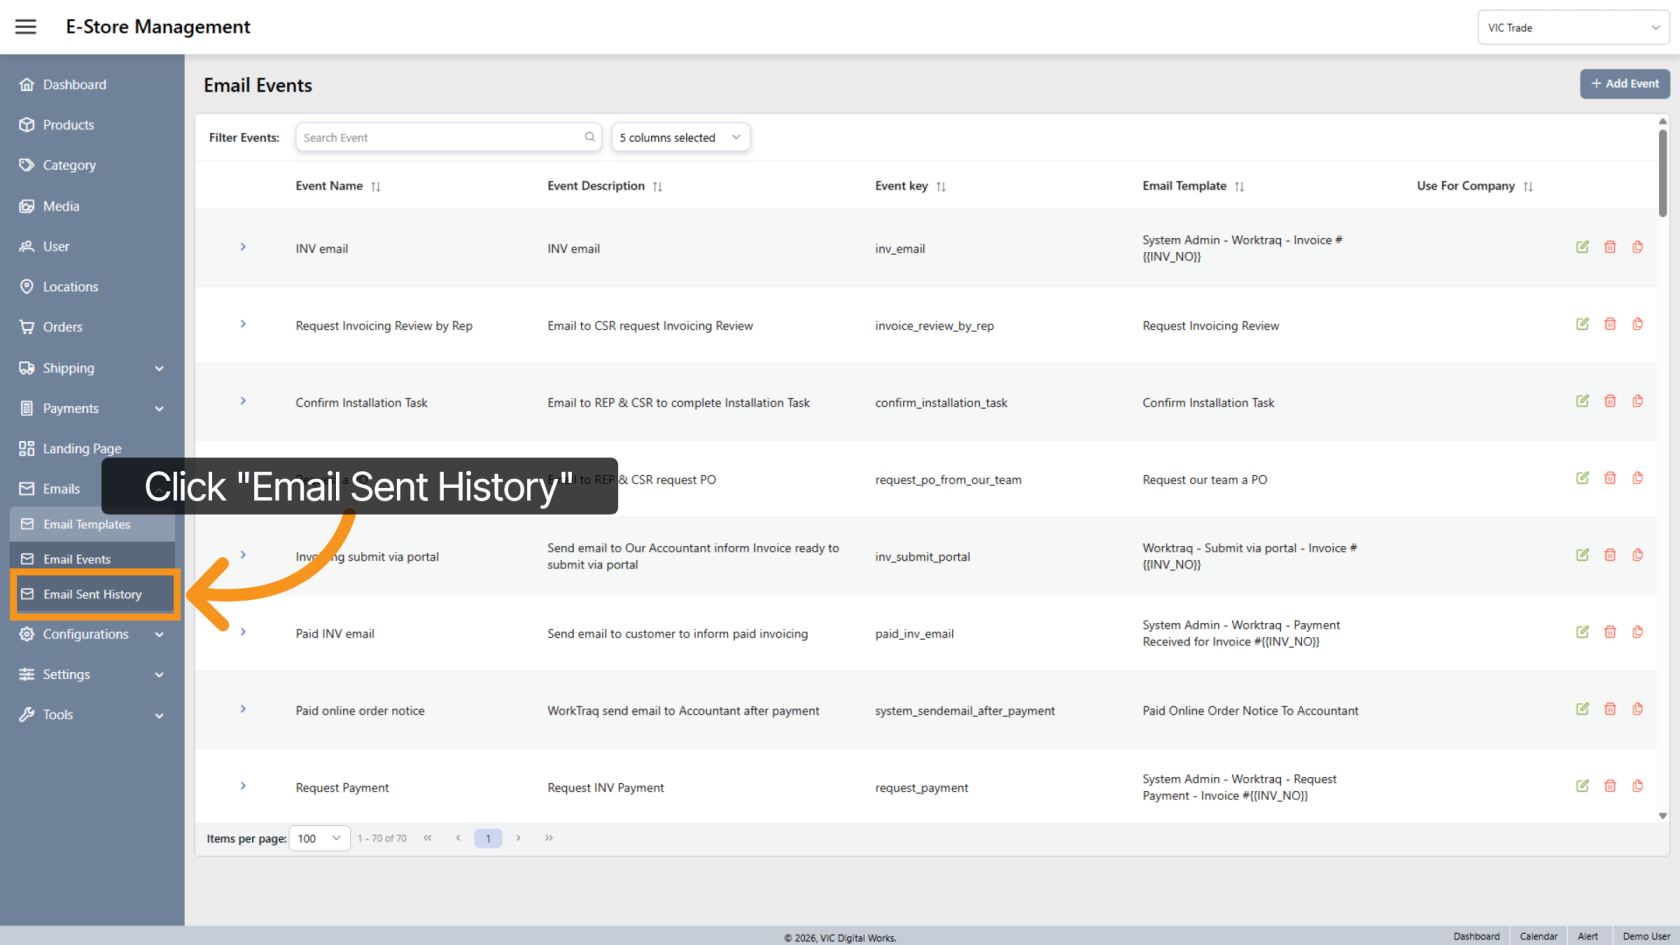
Task: Edit the Paid online order notice event
Action: point(1582,709)
